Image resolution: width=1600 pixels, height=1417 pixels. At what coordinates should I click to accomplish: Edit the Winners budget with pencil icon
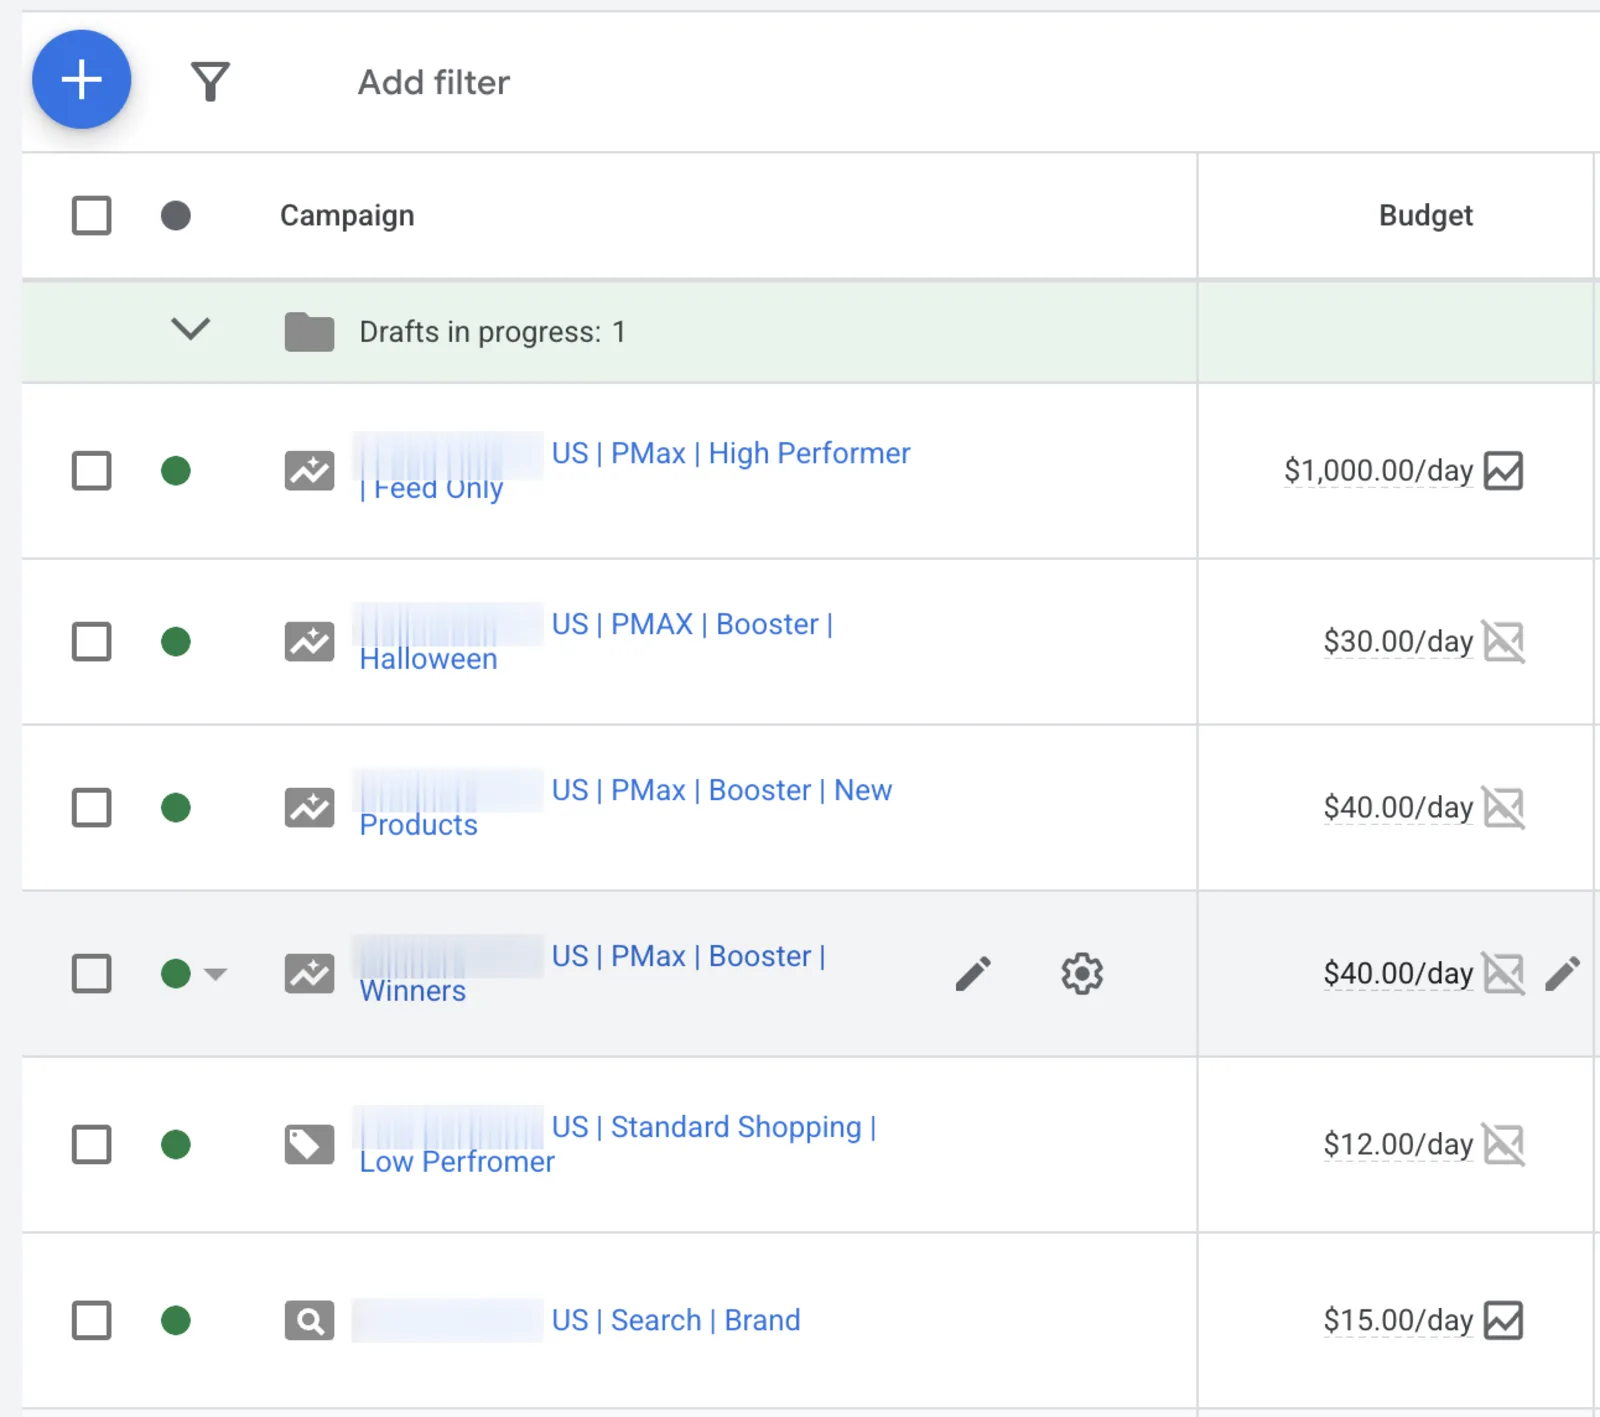(x=1562, y=973)
